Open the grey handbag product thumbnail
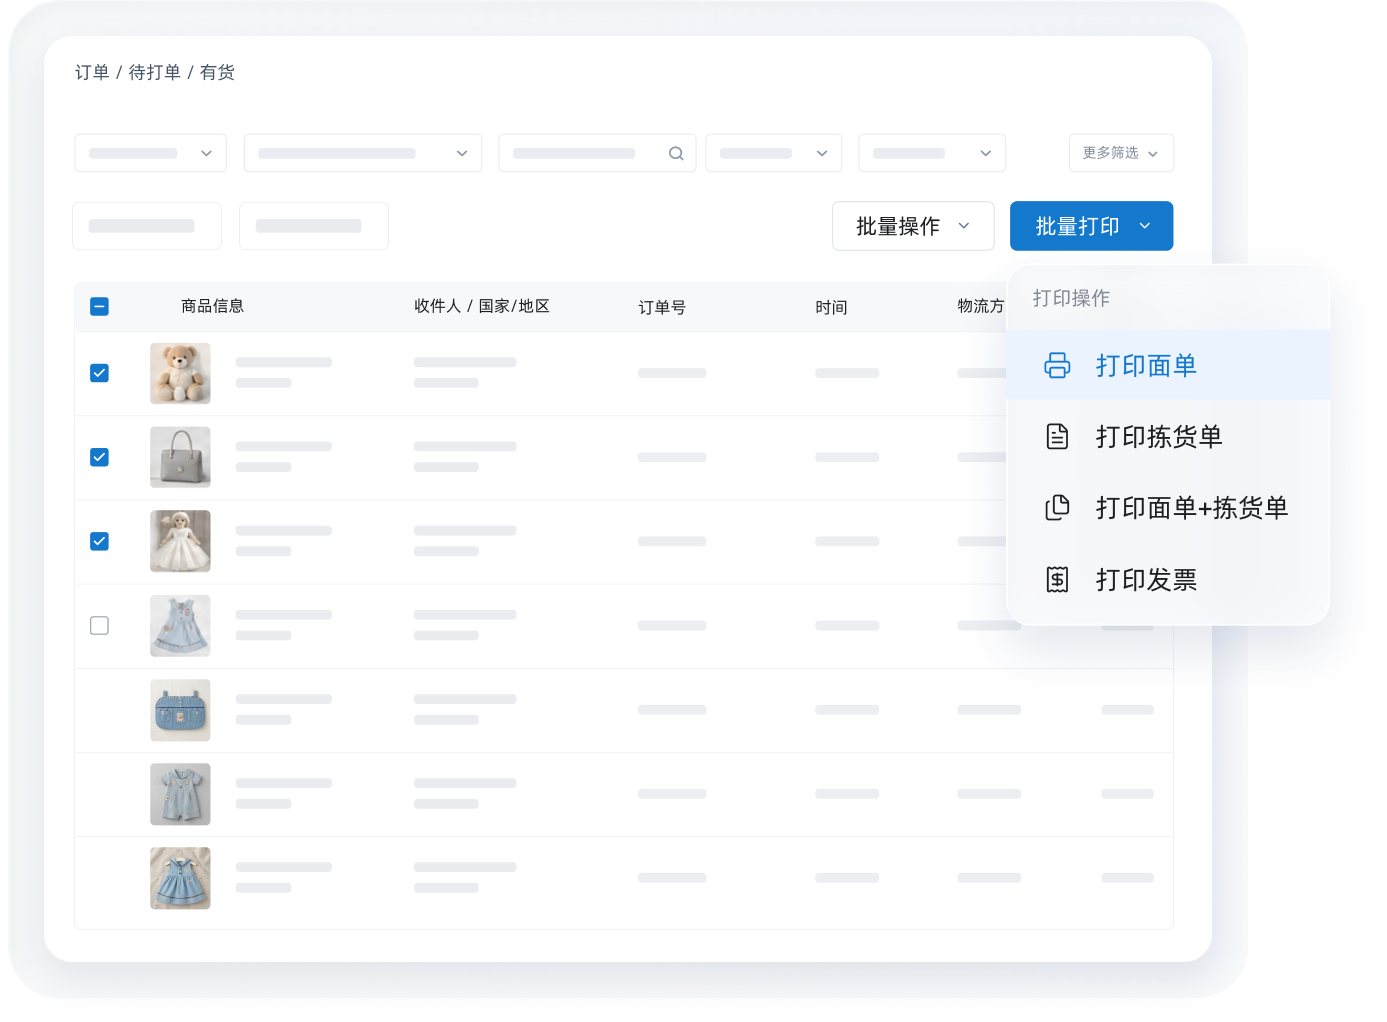 point(180,457)
